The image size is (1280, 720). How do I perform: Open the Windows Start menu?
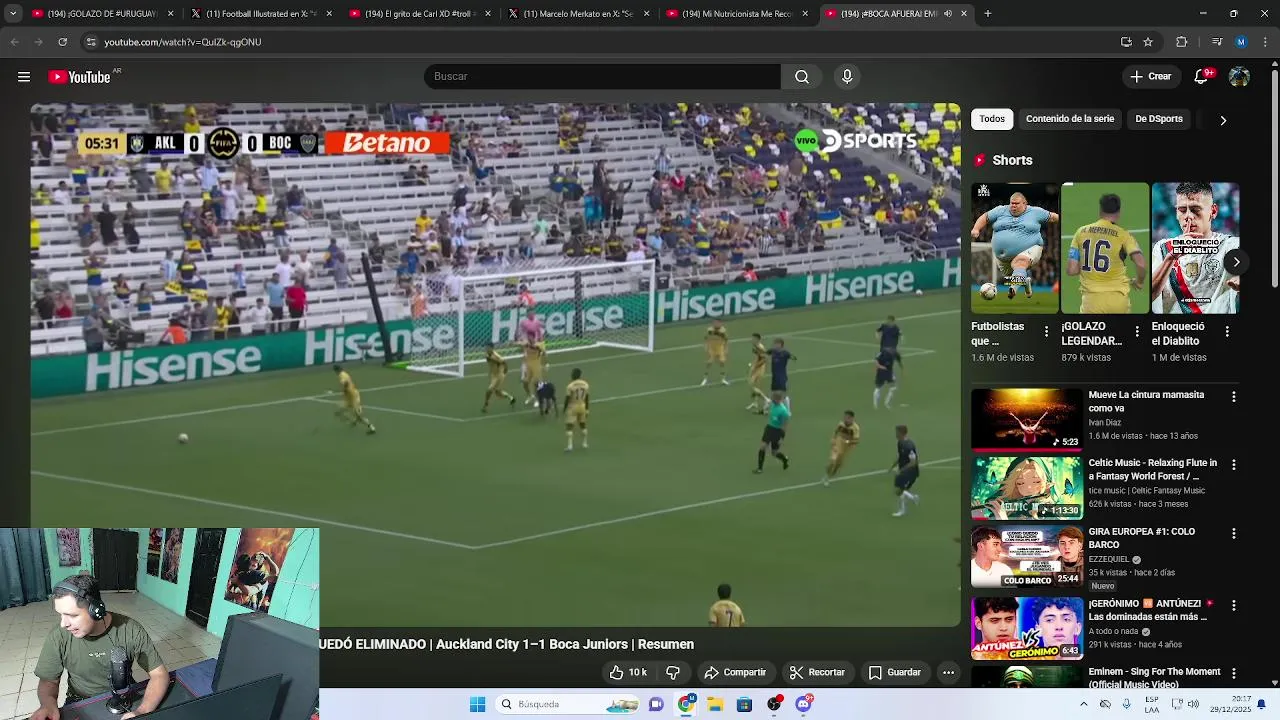coord(477,704)
